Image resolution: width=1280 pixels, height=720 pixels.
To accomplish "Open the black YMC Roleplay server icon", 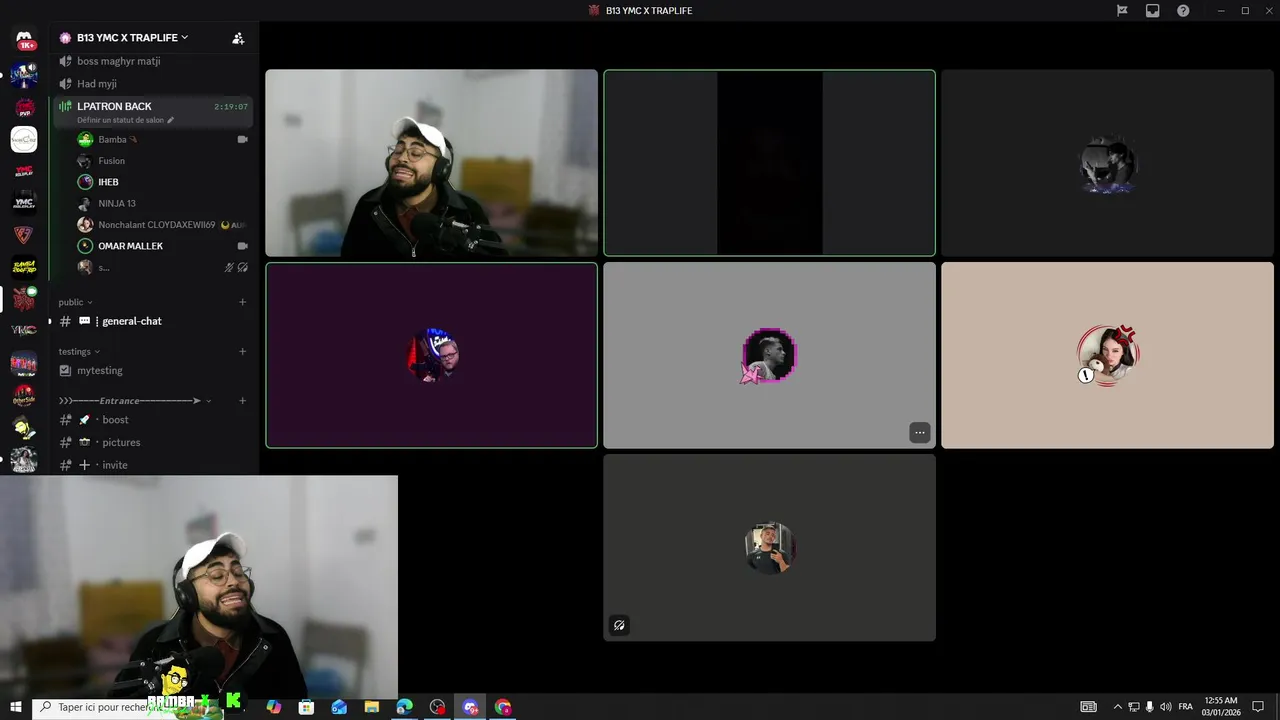I will [x=24, y=203].
